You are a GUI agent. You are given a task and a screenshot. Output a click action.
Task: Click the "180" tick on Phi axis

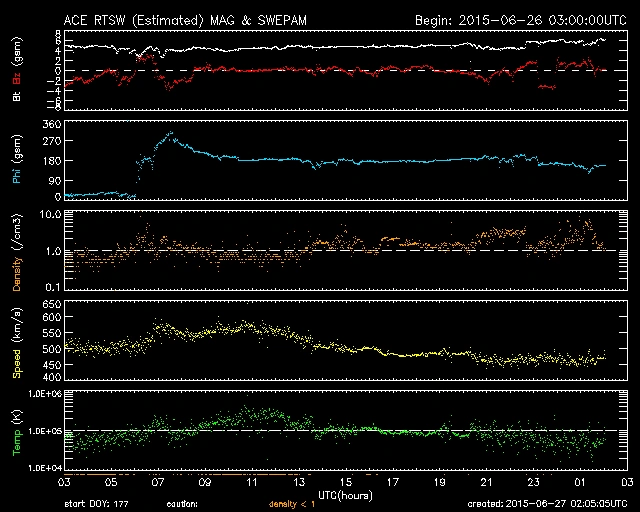tap(52, 161)
